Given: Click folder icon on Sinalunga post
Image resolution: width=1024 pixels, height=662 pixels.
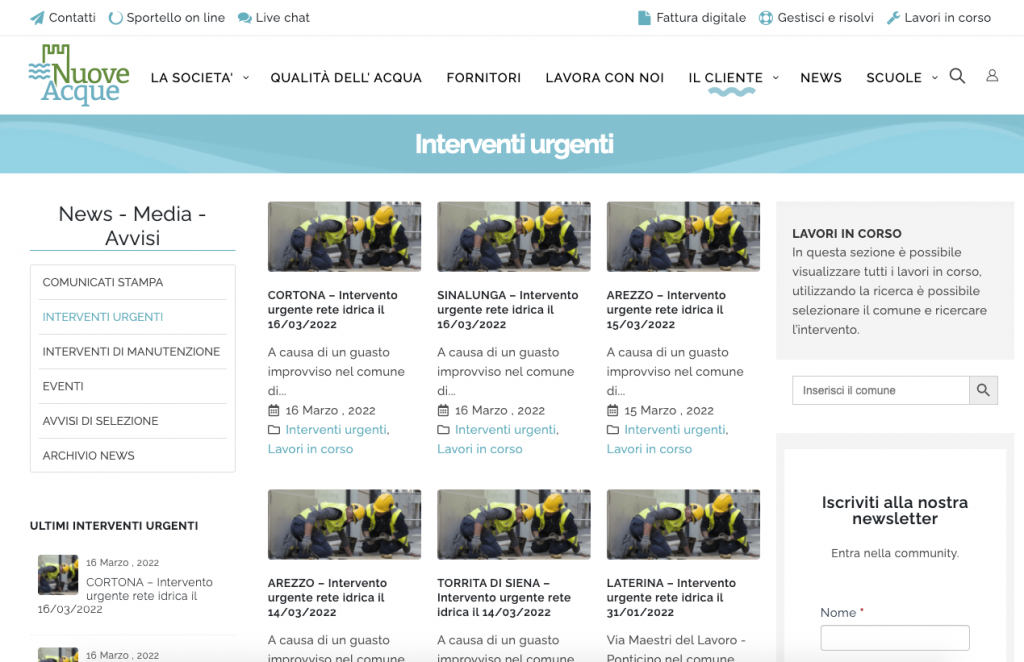Looking at the screenshot, I should point(443,430).
